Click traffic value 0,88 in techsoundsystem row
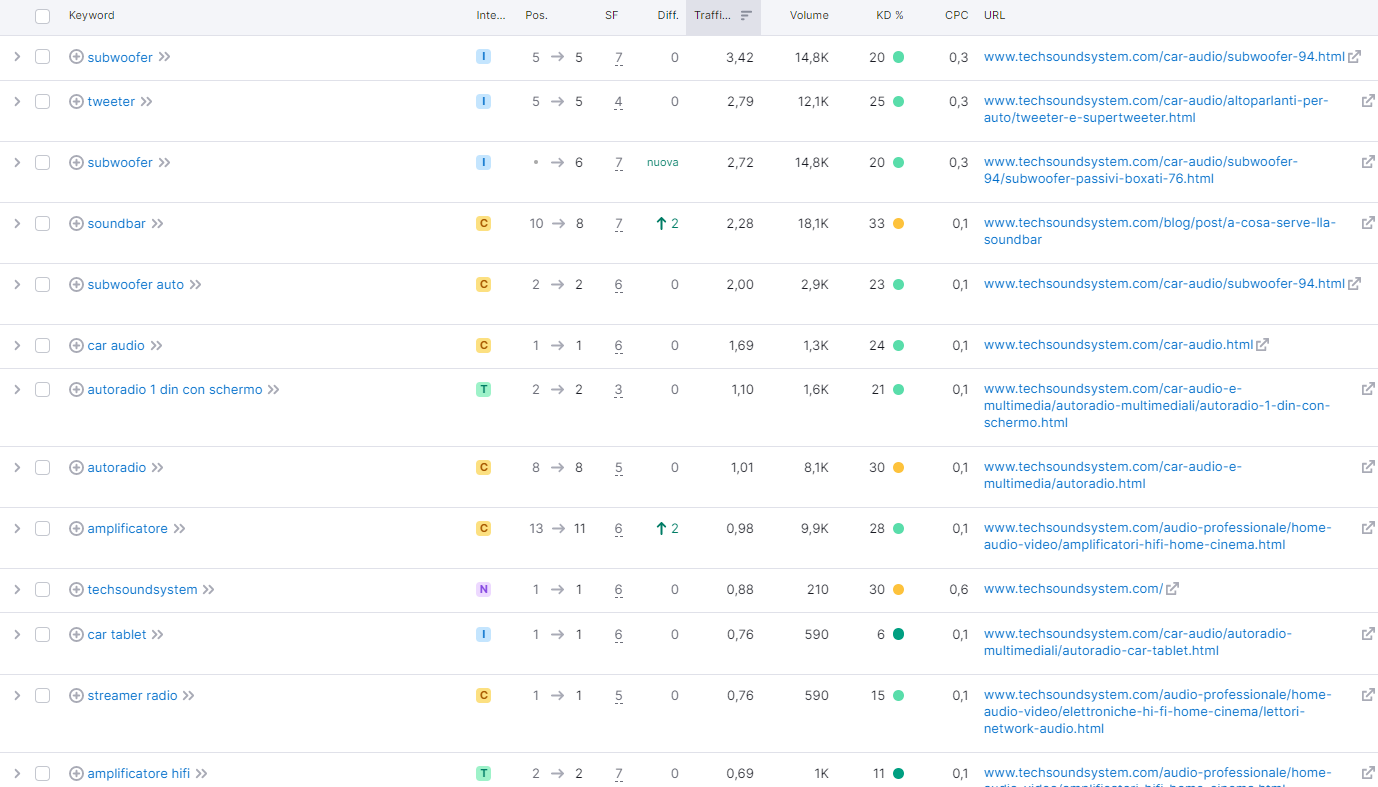Screen dimensions: 1378x787 coord(741,589)
